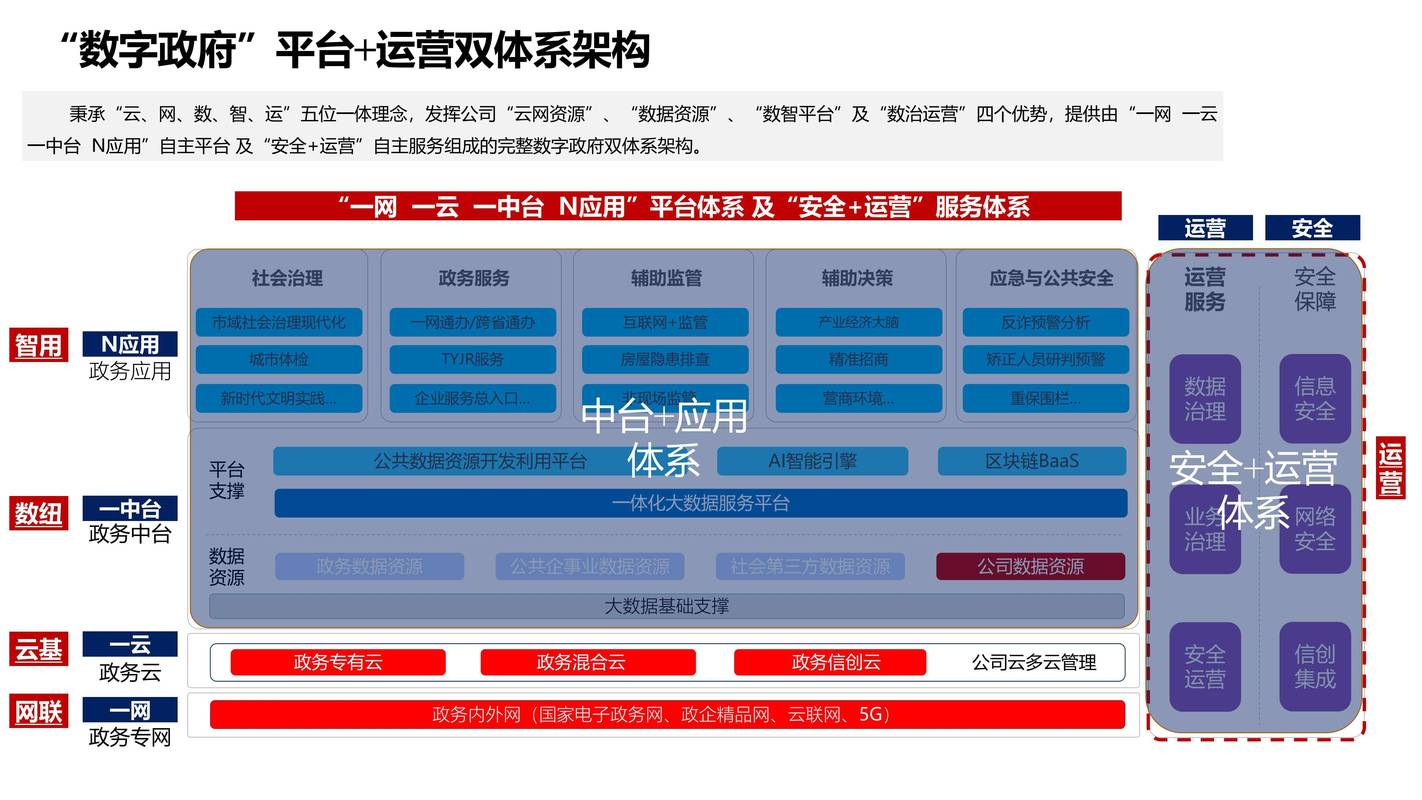
Task: Select the 一中台 dark blue tag
Action: (x=130, y=509)
